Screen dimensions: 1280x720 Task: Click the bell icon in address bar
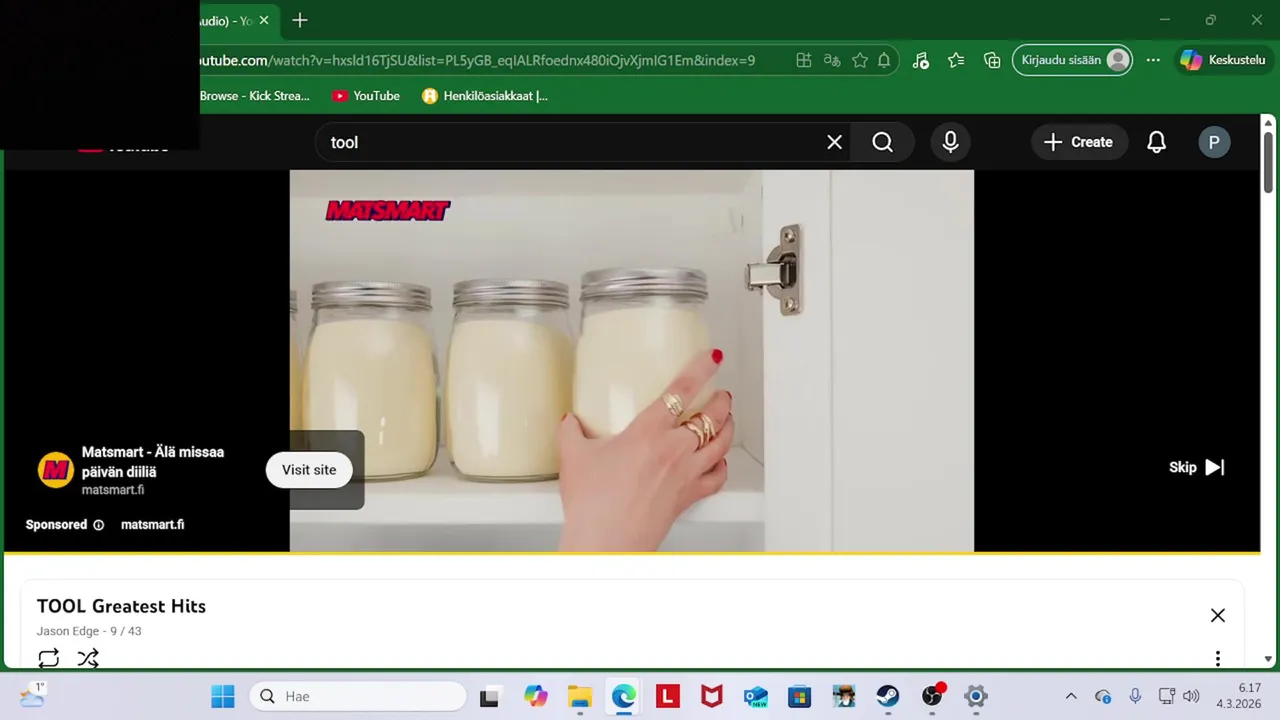pyautogui.click(x=884, y=60)
